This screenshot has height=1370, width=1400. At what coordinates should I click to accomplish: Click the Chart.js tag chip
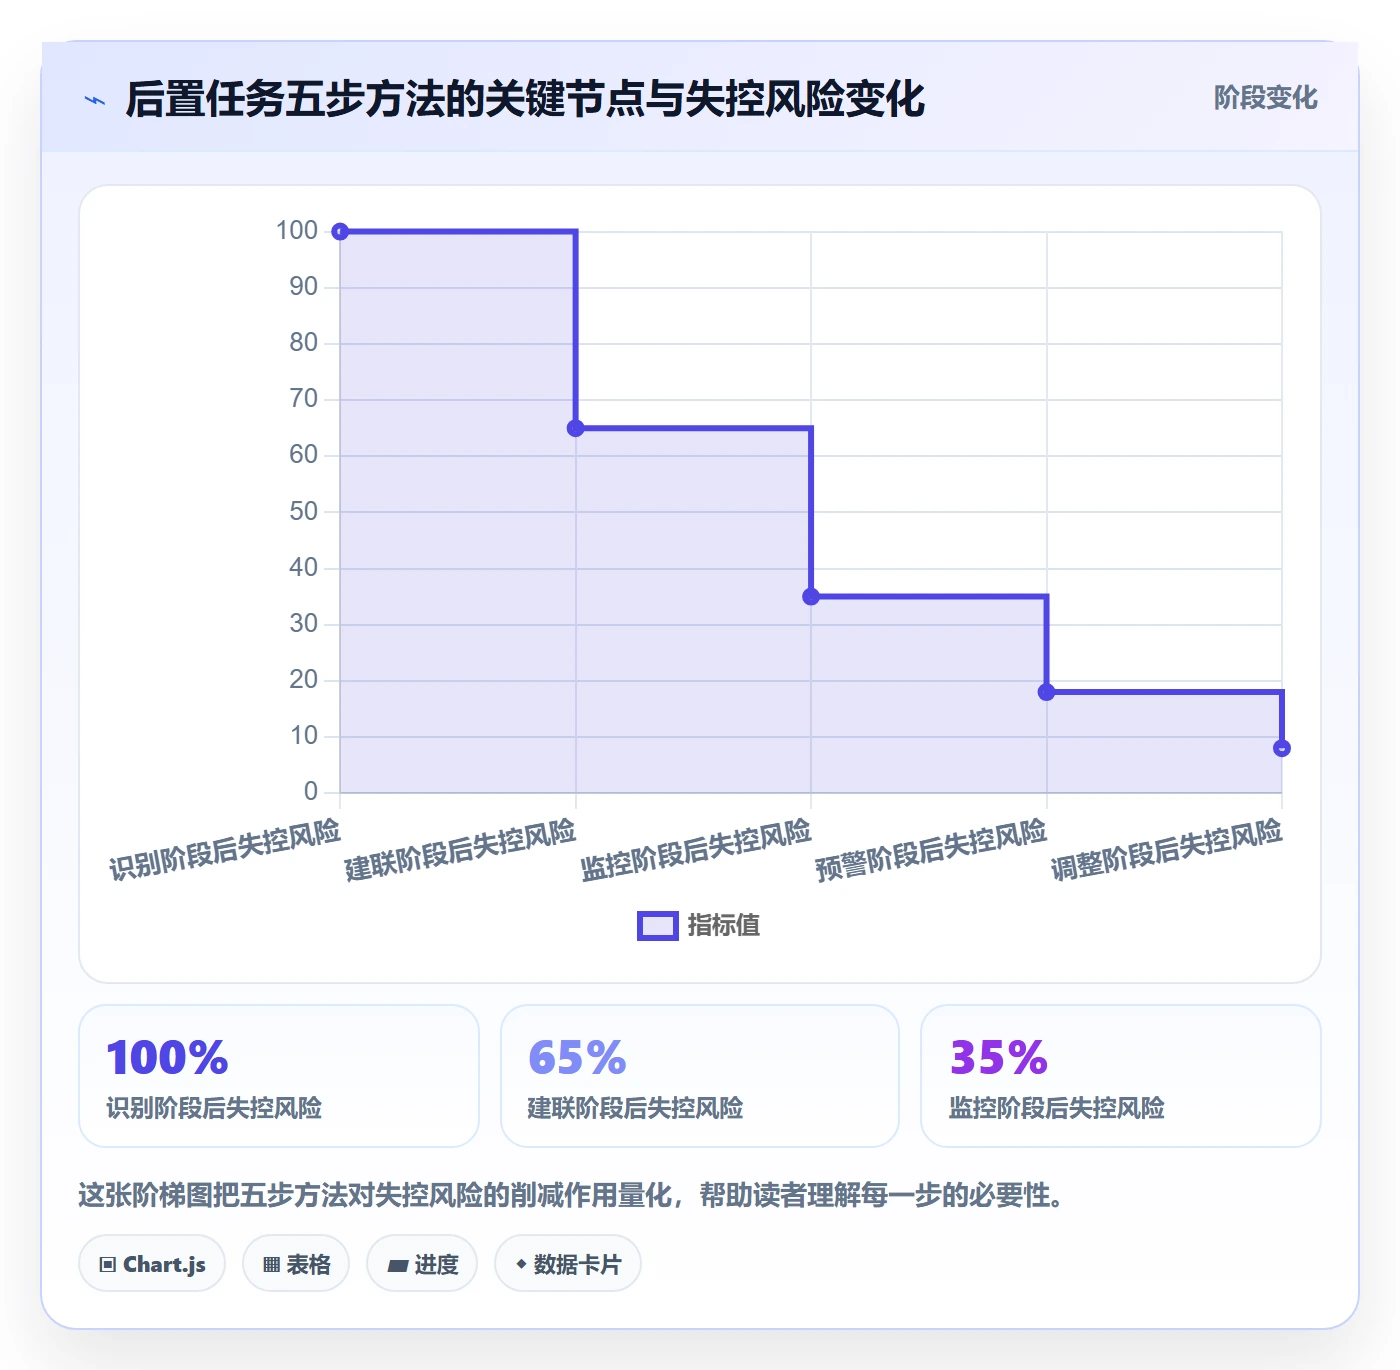point(152,1264)
